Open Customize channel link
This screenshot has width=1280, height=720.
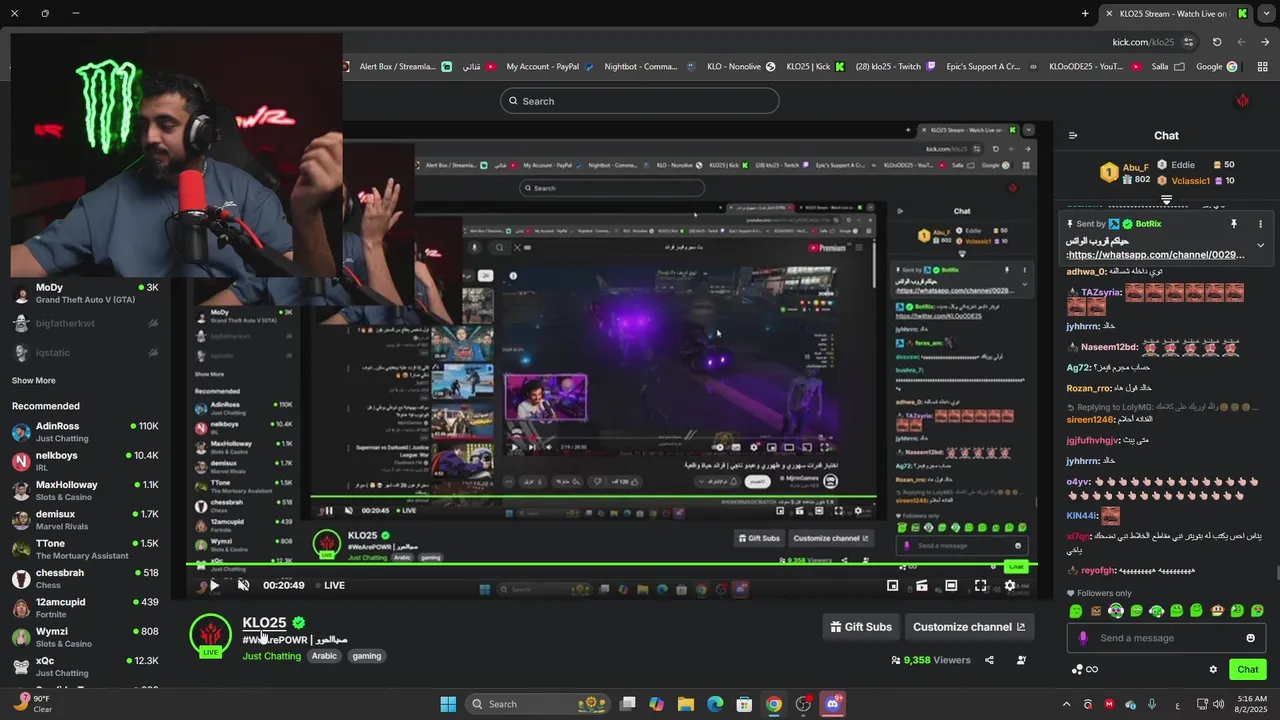pos(969,627)
